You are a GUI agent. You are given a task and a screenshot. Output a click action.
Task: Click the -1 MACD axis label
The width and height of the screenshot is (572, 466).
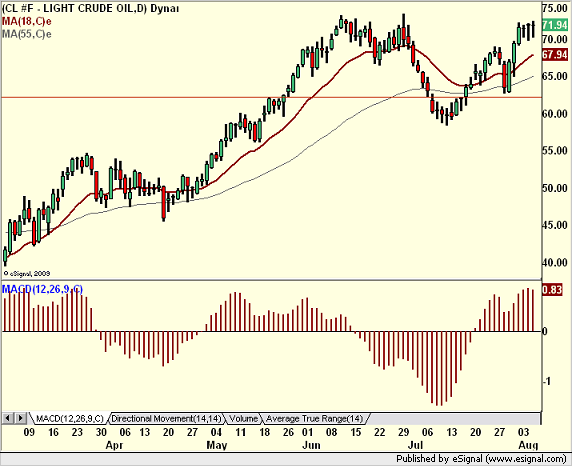(546, 381)
